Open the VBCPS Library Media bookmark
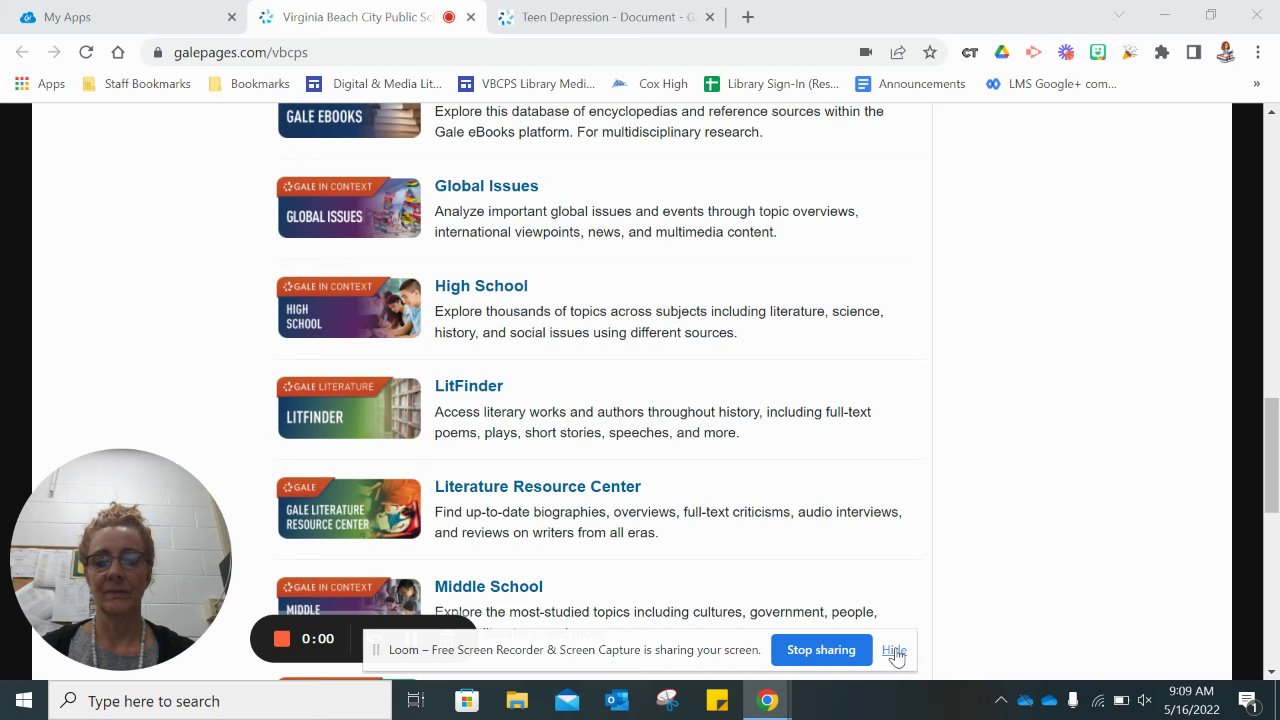This screenshot has width=1280, height=720. tap(526, 84)
